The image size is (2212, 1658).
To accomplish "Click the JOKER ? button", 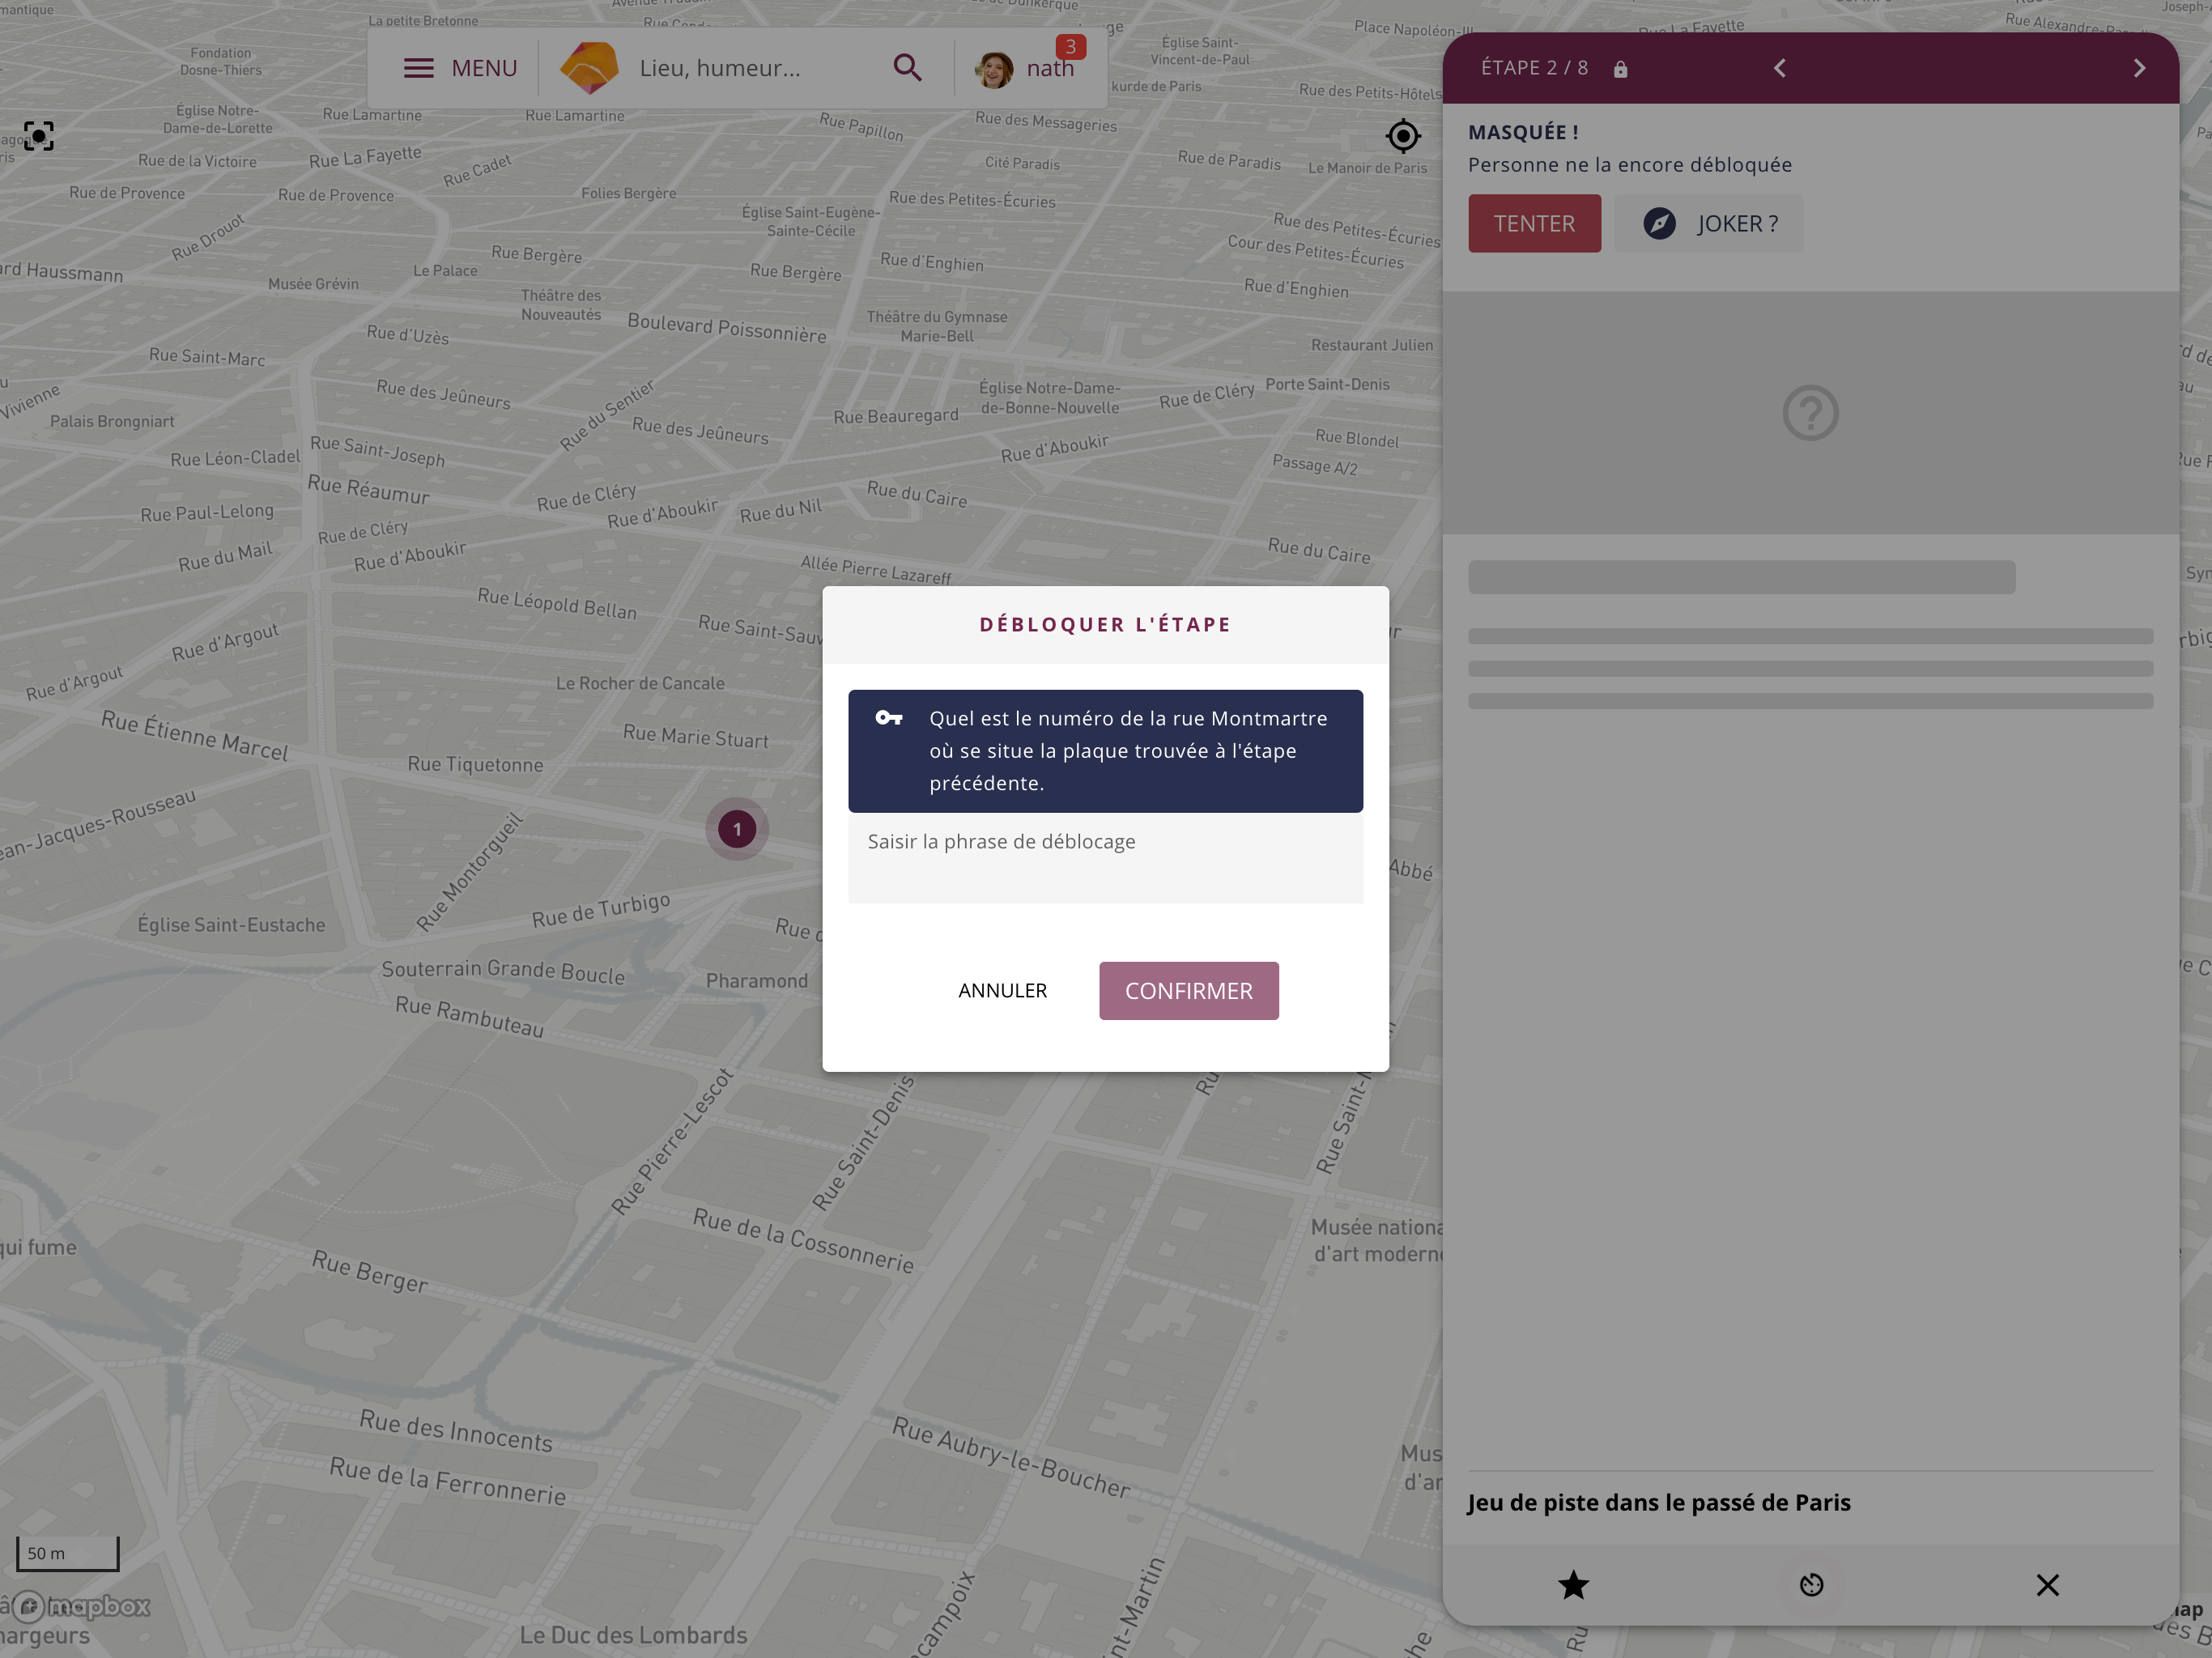I will coord(1709,223).
